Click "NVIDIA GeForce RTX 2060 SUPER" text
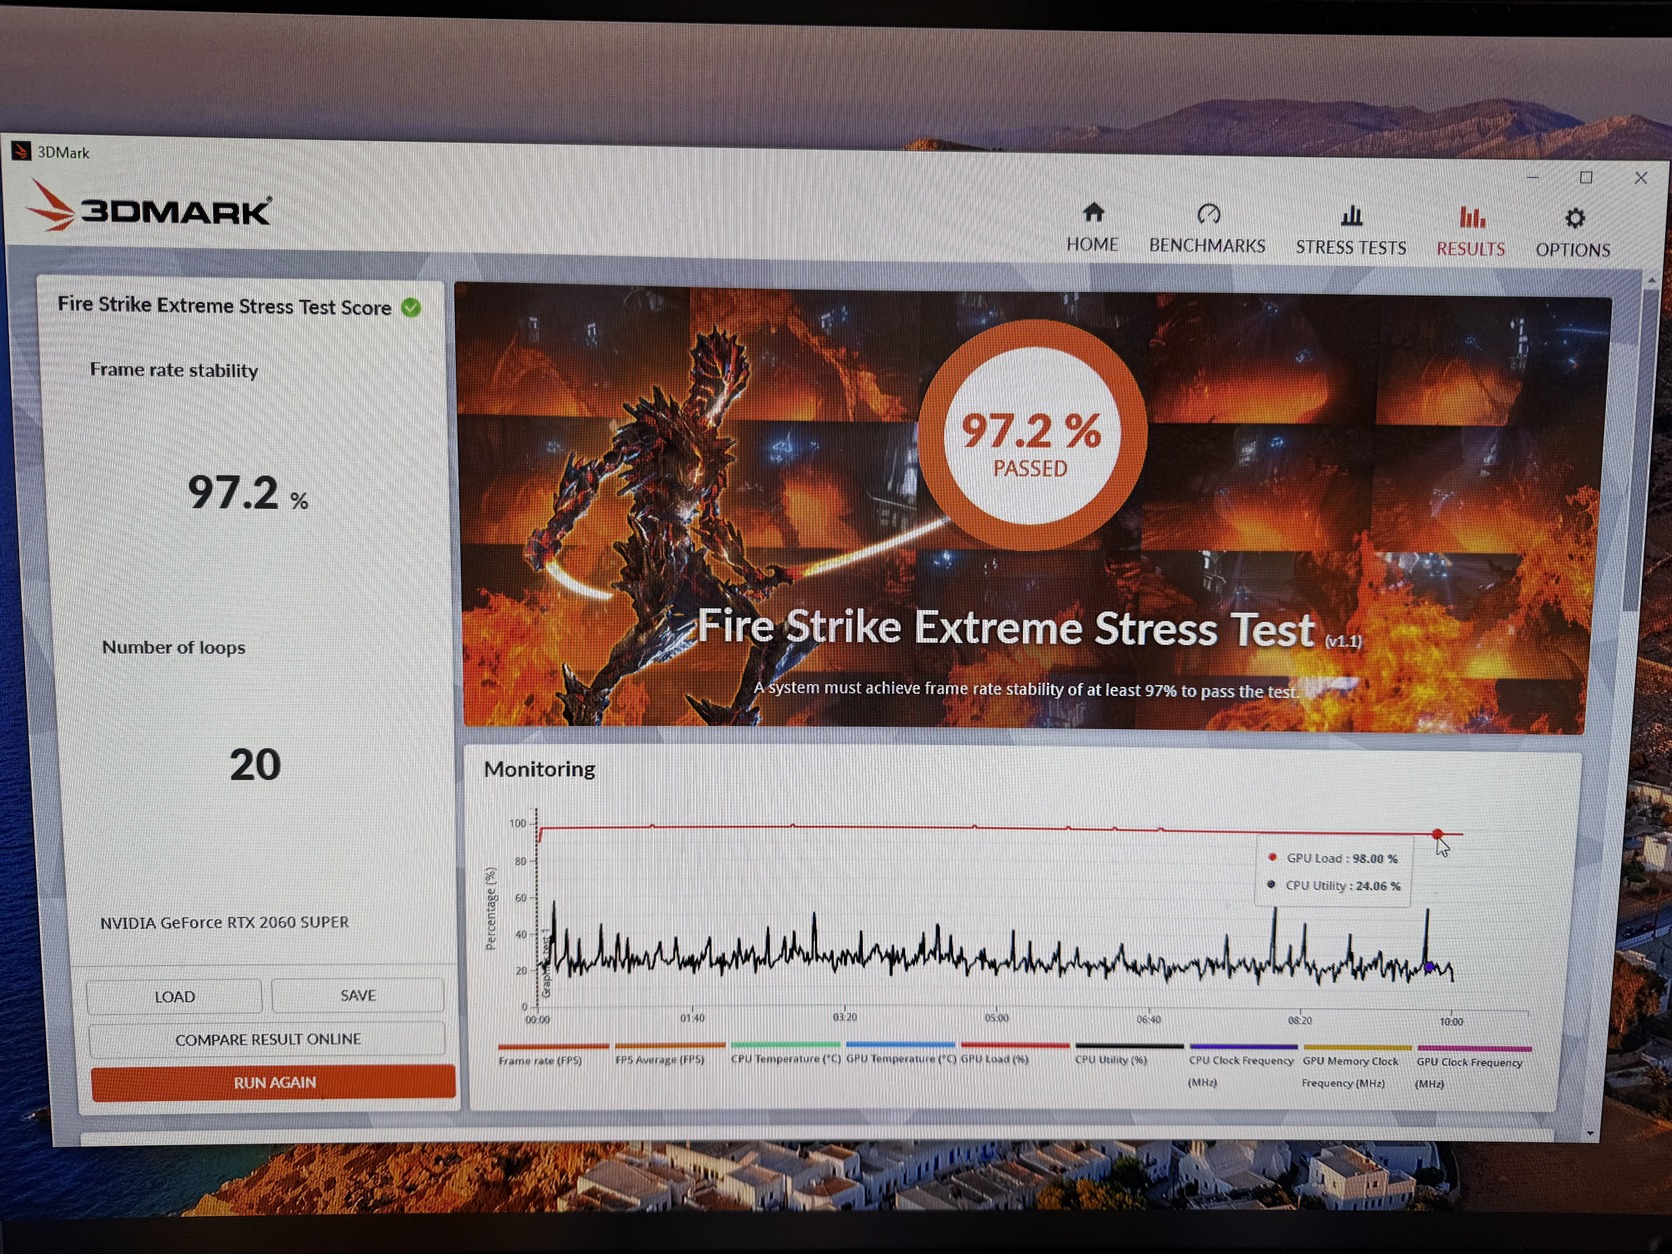The height and width of the screenshot is (1254, 1672). (224, 922)
